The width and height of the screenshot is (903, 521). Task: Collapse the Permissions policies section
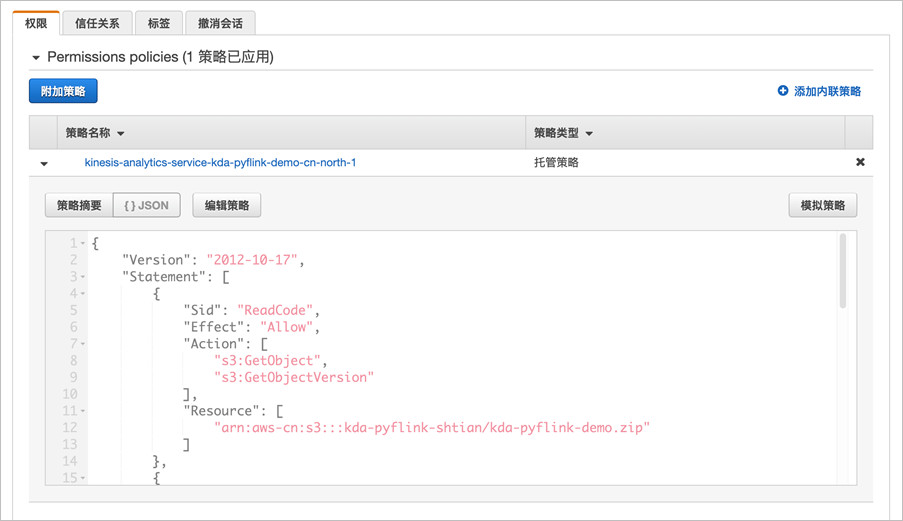36,58
